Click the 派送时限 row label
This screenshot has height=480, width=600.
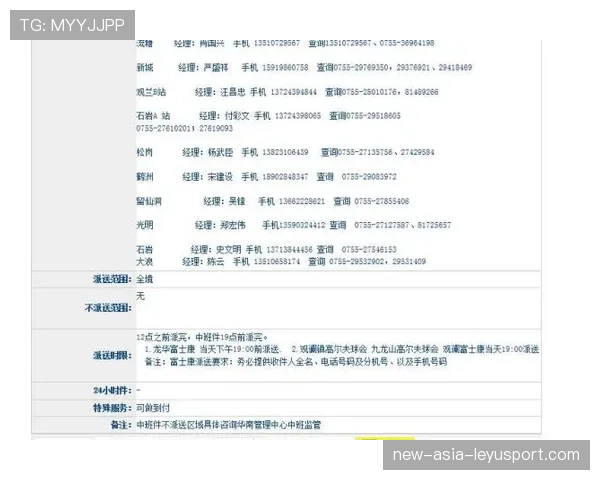[x=112, y=356]
